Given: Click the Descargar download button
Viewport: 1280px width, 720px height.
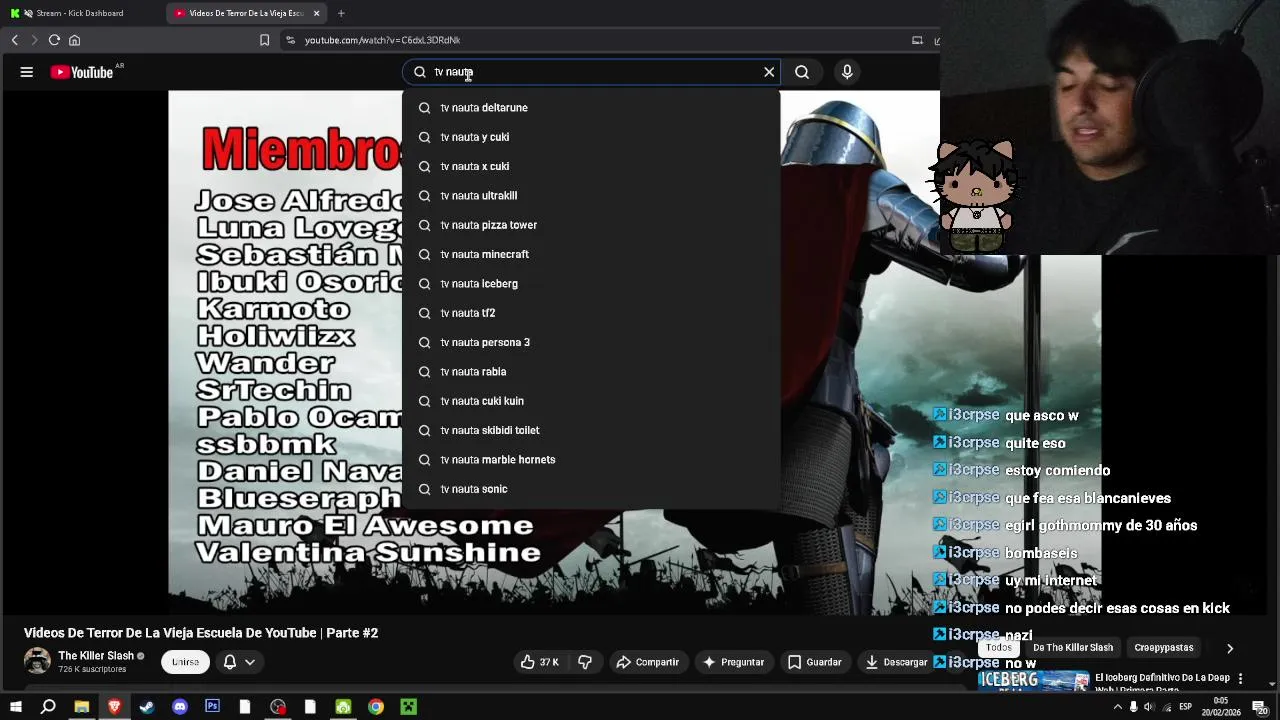Looking at the screenshot, I should click(897, 662).
